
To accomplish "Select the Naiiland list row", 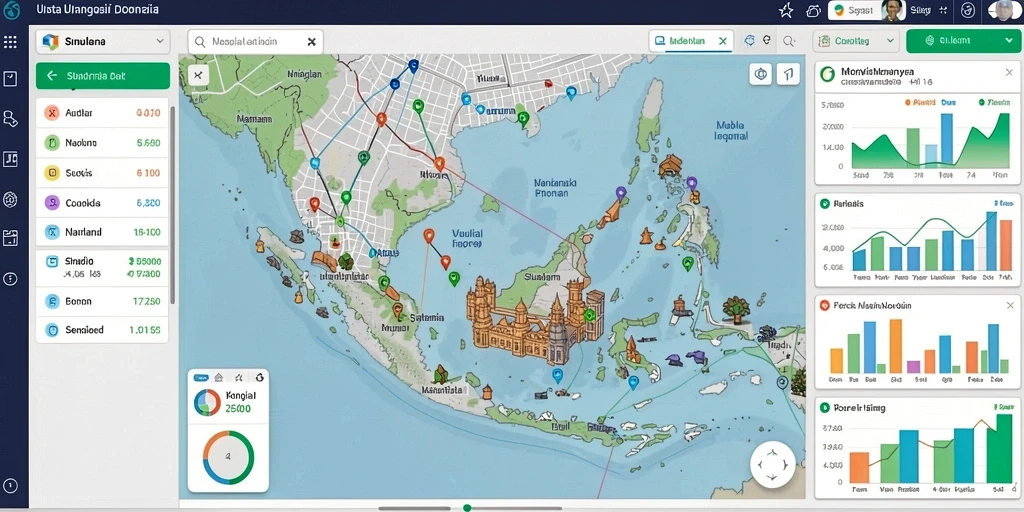I will point(103,232).
